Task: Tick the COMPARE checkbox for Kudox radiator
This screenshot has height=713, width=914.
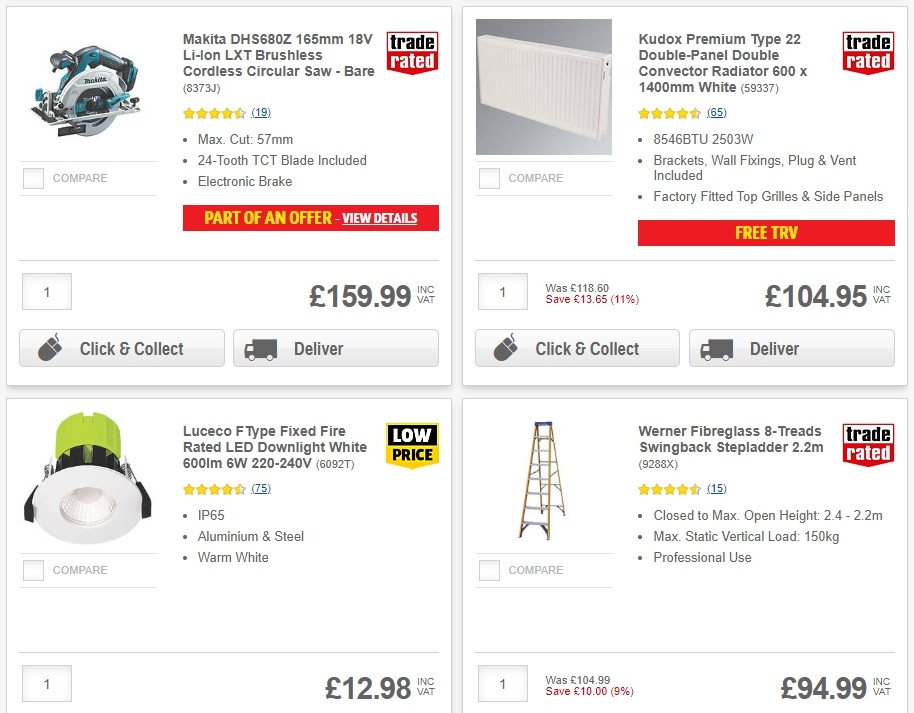Action: [489, 178]
